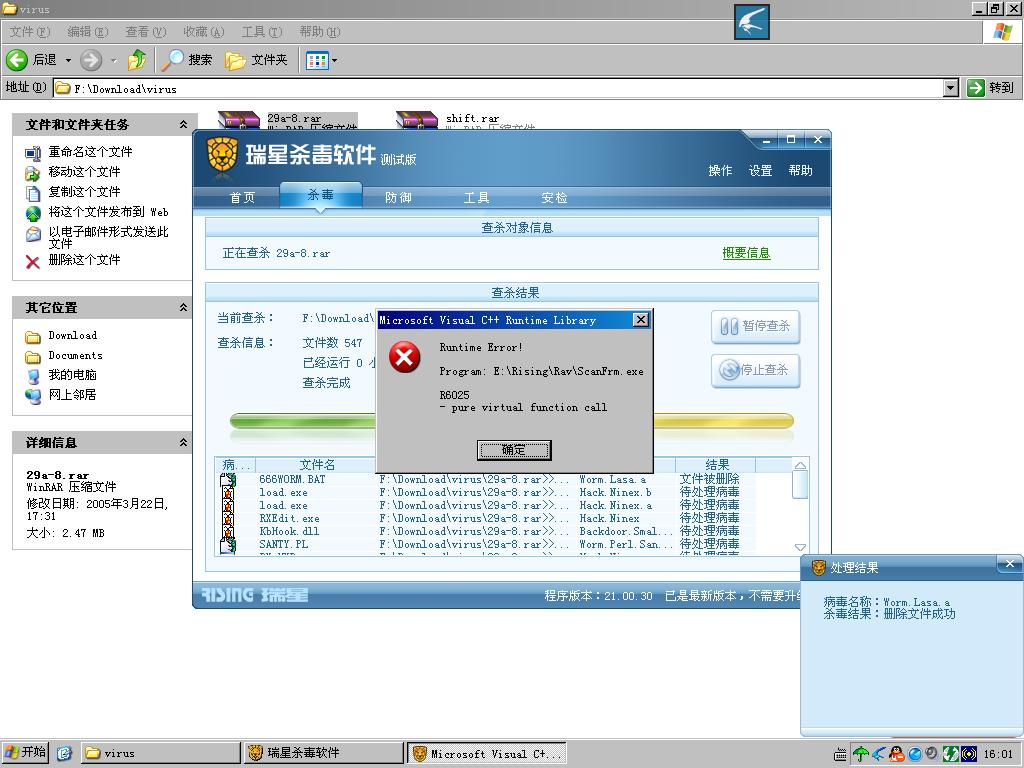1024x768 pixels.
Task: Select the RXEdit.exe row icon
Action: click(x=228, y=519)
